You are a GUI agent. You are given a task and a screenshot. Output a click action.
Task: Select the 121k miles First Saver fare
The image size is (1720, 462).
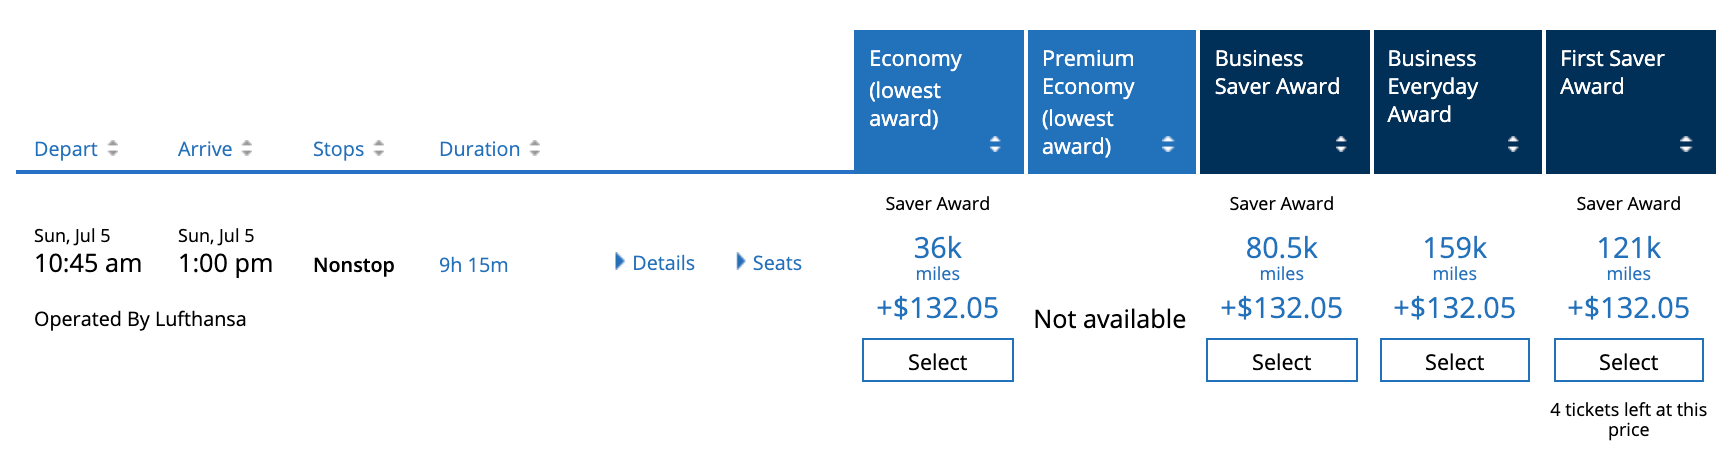1628,361
